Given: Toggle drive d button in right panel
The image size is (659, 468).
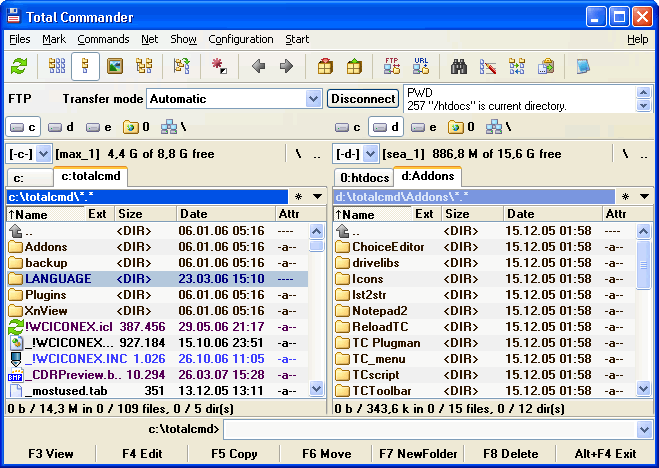Looking at the screenshot, I should [386, 127].
